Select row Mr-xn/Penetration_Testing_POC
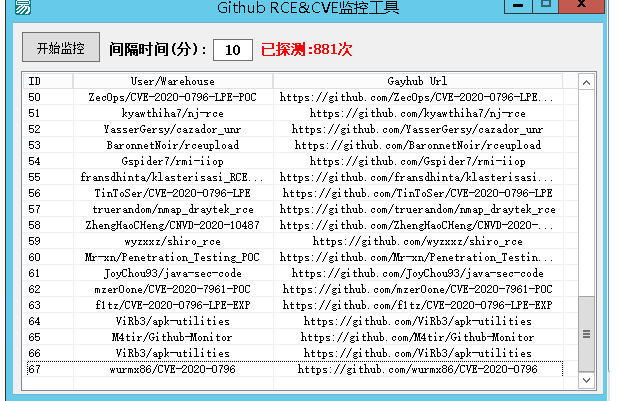This screenshot has width=618, height=401. pyautogui.click(x=293, y=257)
